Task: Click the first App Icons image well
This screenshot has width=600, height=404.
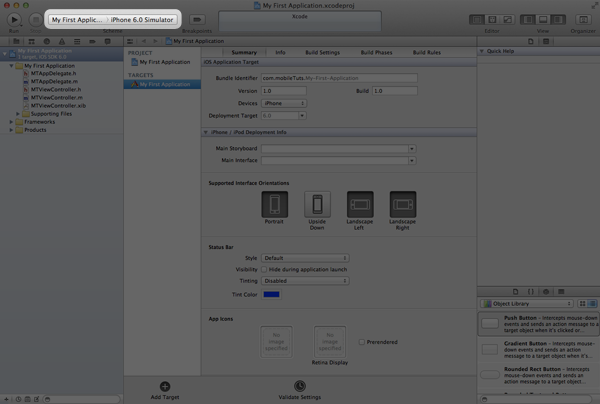Action: point(277,342)
